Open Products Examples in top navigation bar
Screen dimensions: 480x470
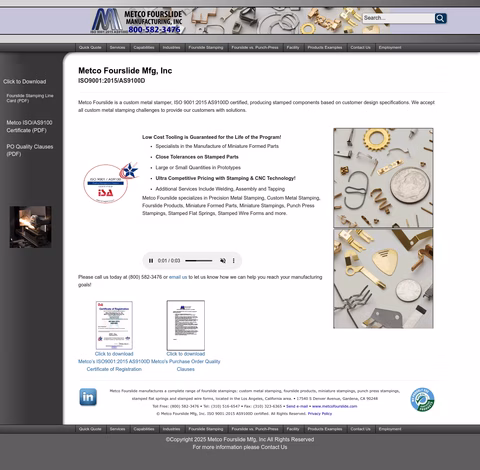pyautogui.click(x=325, y=47)
